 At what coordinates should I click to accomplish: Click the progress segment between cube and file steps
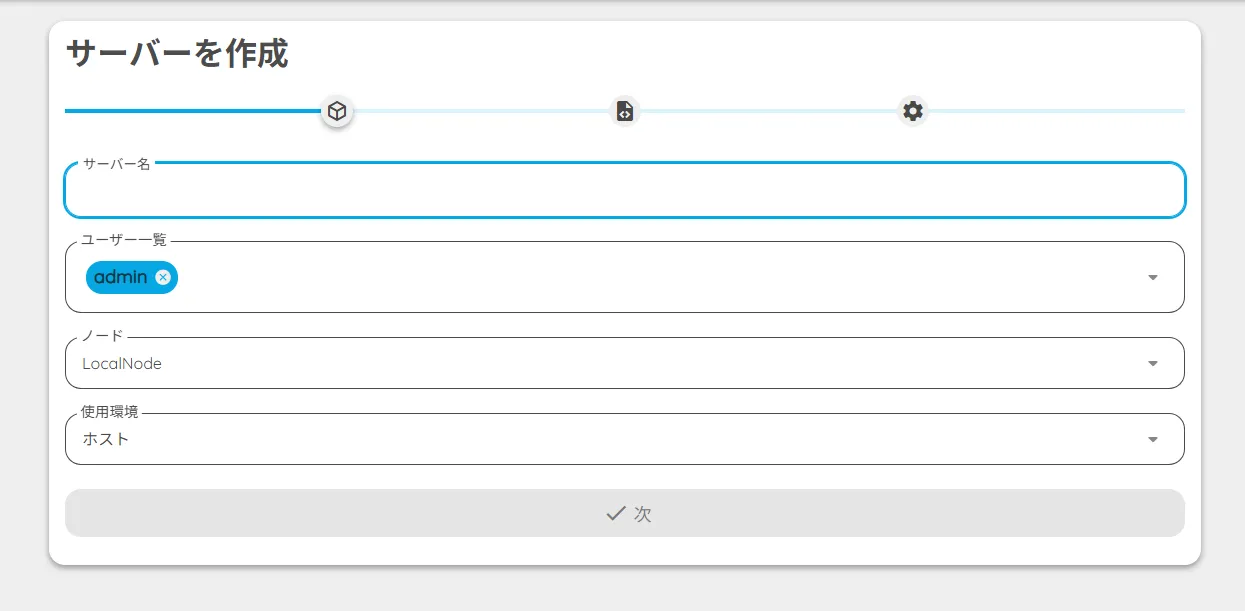click(480, 111)
